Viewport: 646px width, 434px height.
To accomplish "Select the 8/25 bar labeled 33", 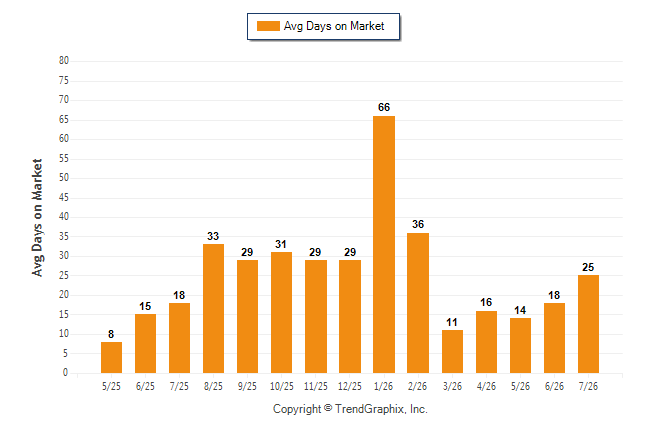I will coord(213,309).
